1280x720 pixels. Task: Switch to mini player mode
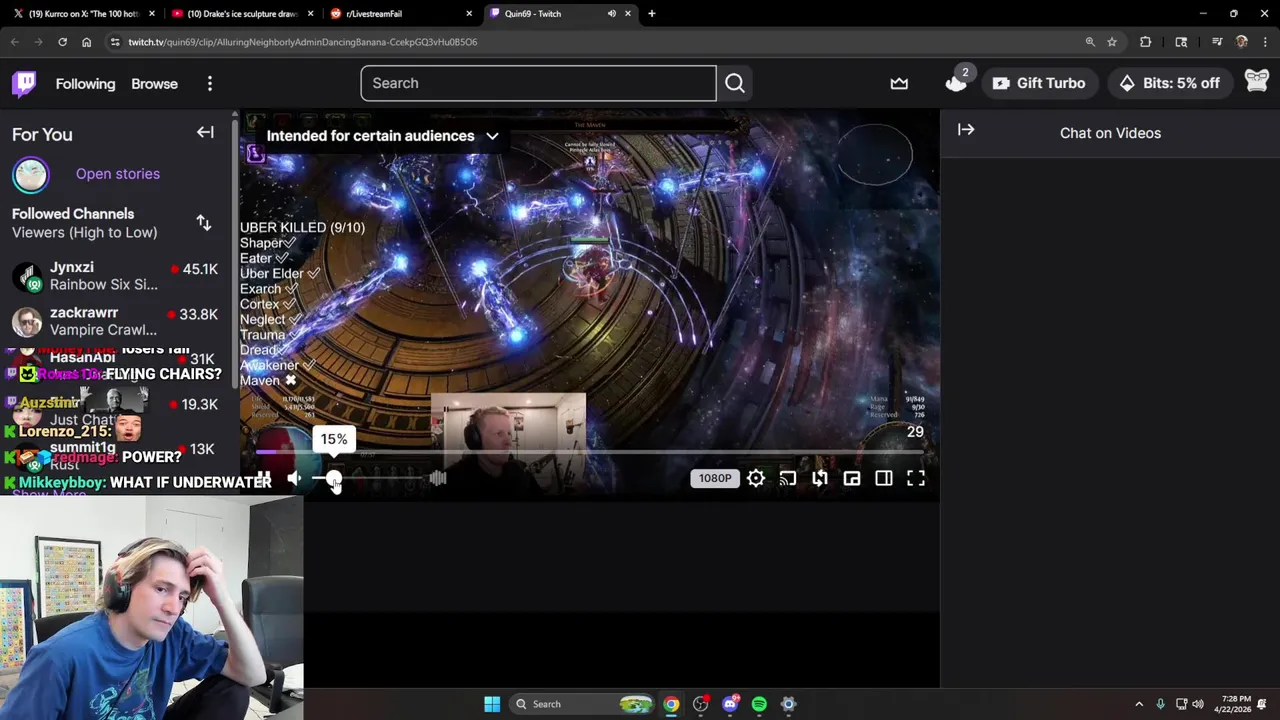852,478
